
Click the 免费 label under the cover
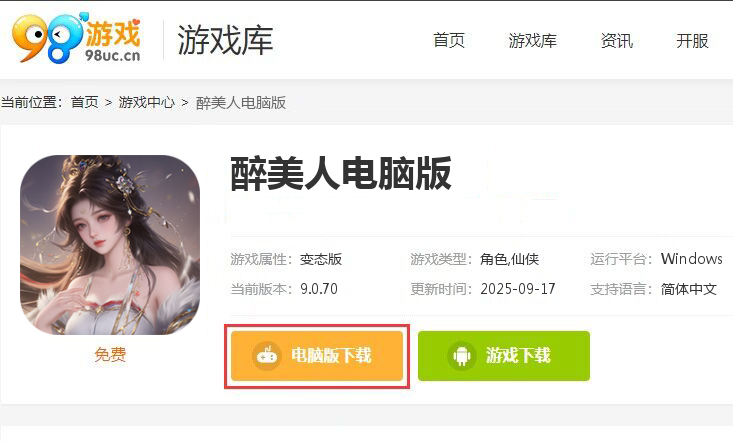pos(110,355)
